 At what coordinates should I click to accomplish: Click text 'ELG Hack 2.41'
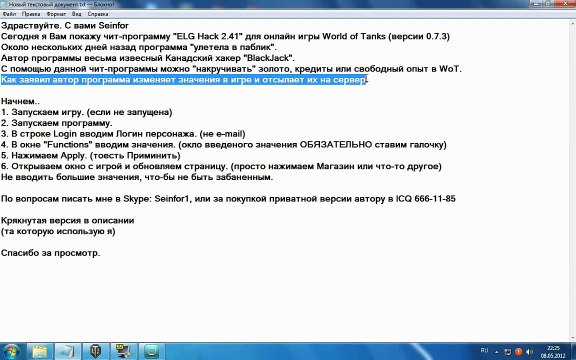coord(209,36)
